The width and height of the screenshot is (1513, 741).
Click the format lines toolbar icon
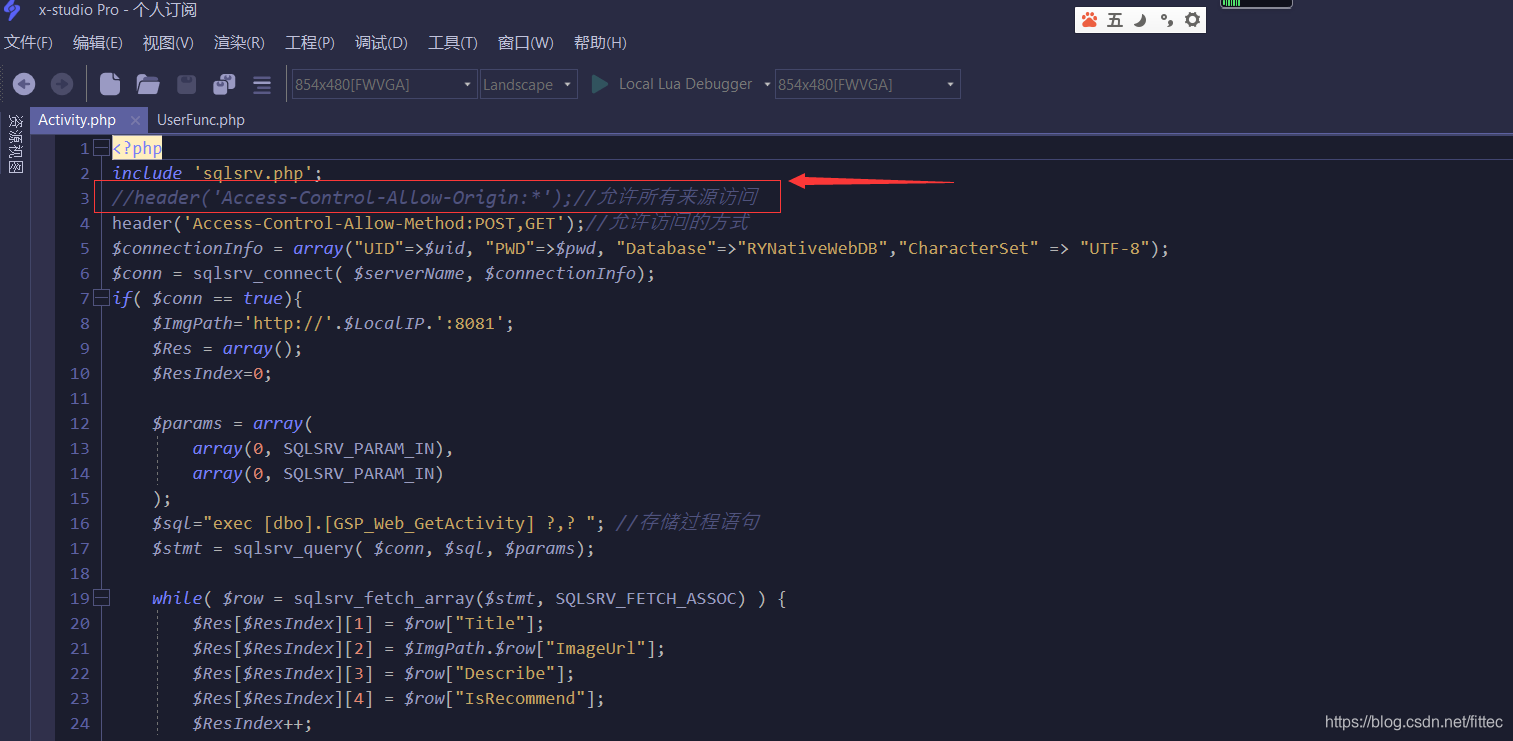click(x=262, y=84)
